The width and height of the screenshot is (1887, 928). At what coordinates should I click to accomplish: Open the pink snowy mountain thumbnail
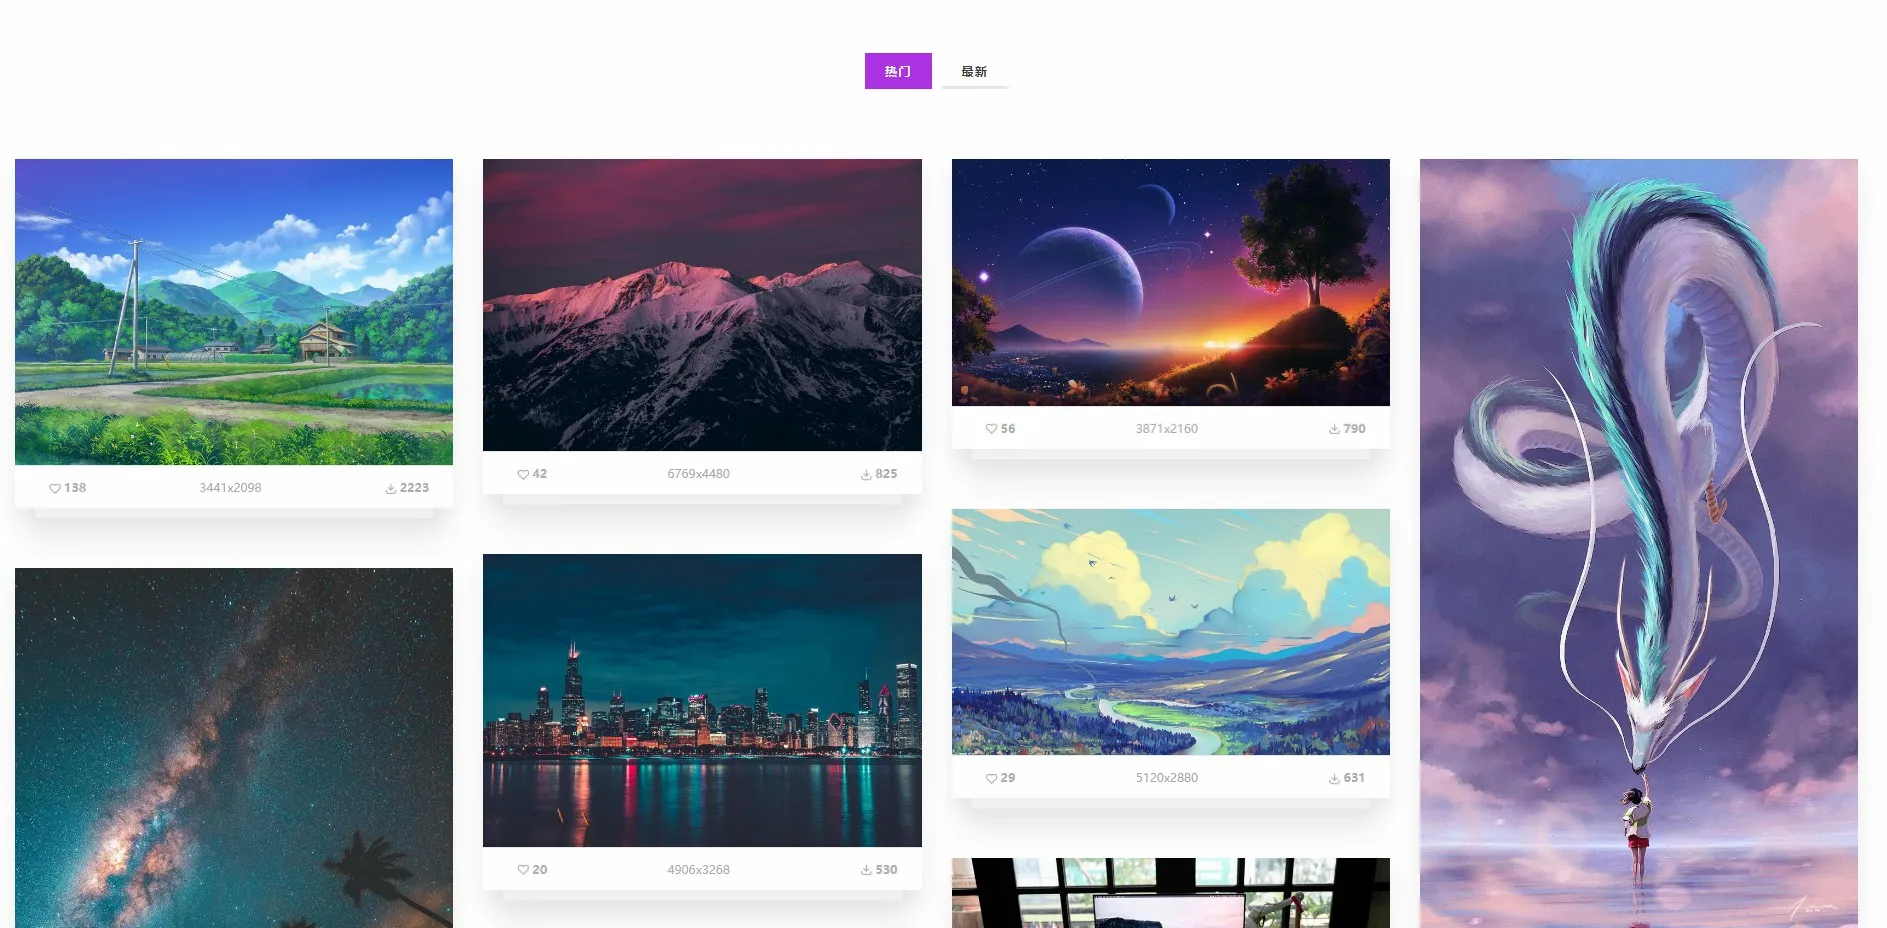click(702, 305)
